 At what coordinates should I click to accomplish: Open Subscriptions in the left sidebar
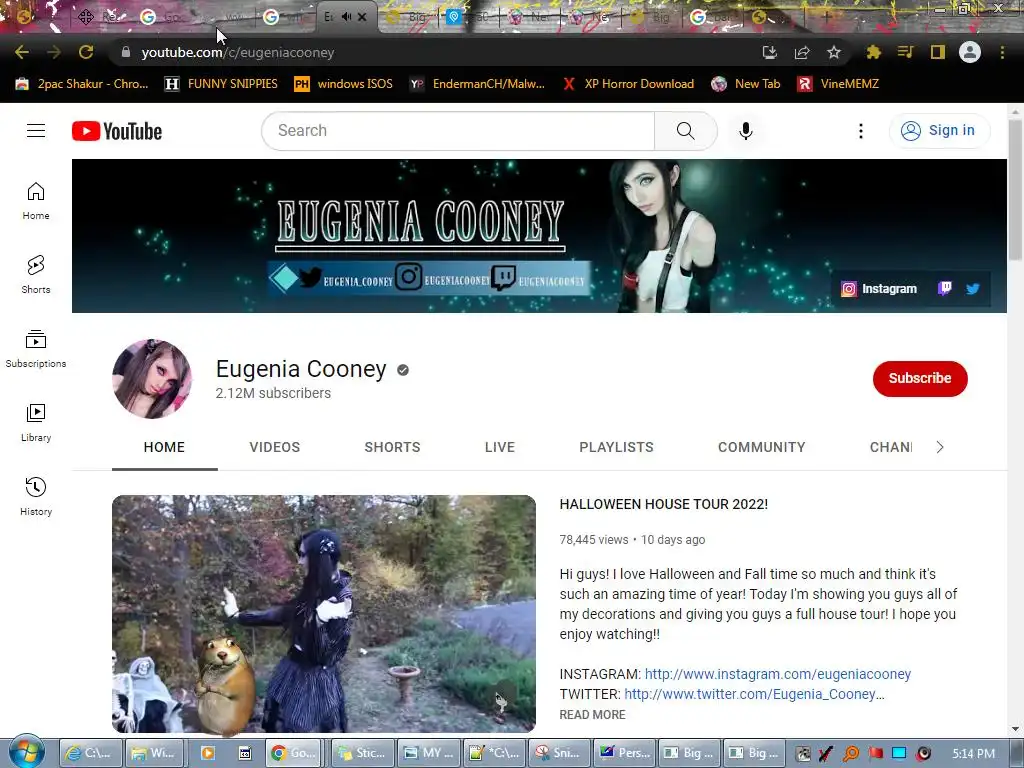[x=36, y=349]
